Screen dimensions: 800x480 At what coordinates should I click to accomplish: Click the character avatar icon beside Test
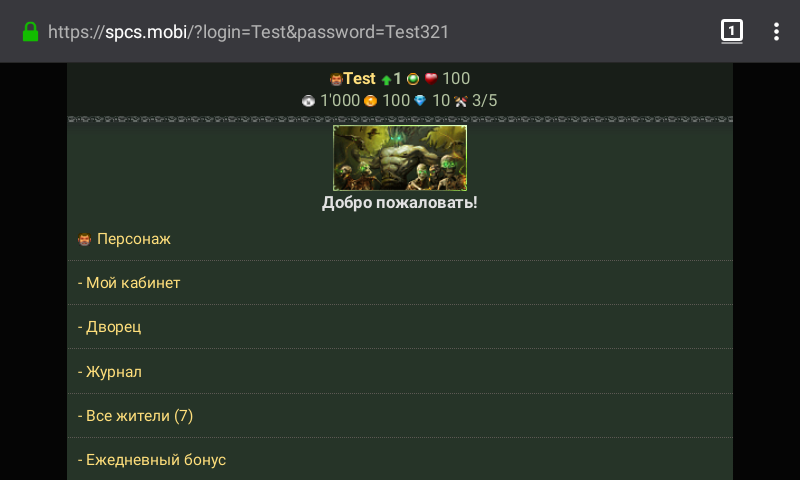pos(336,79)
